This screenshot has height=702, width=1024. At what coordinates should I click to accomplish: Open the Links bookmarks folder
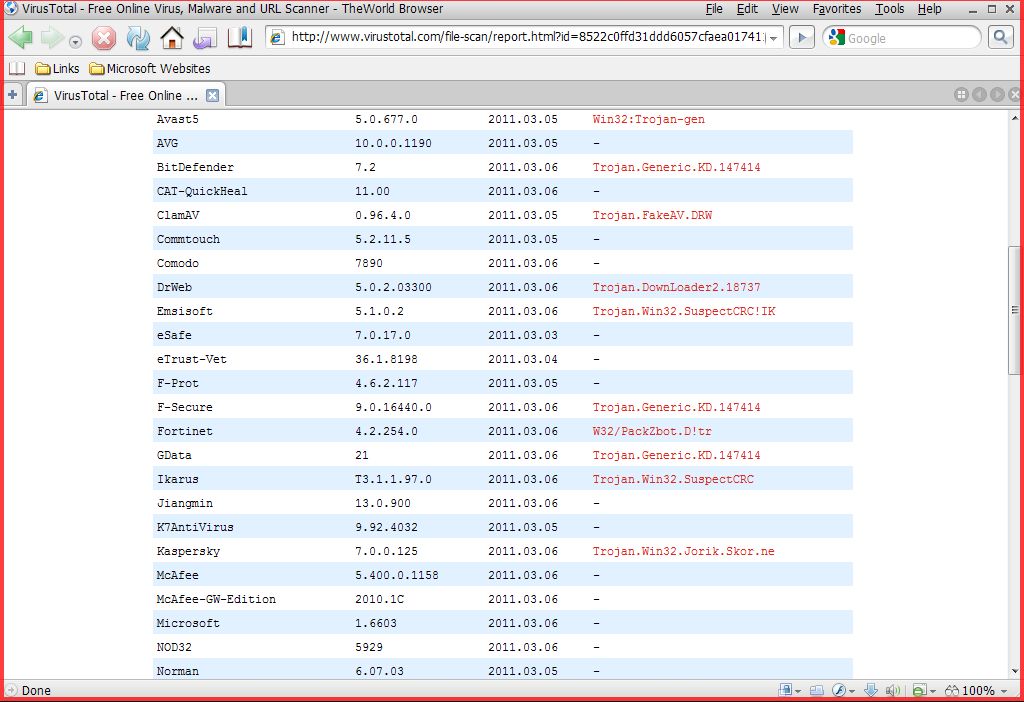coord(57,69)
